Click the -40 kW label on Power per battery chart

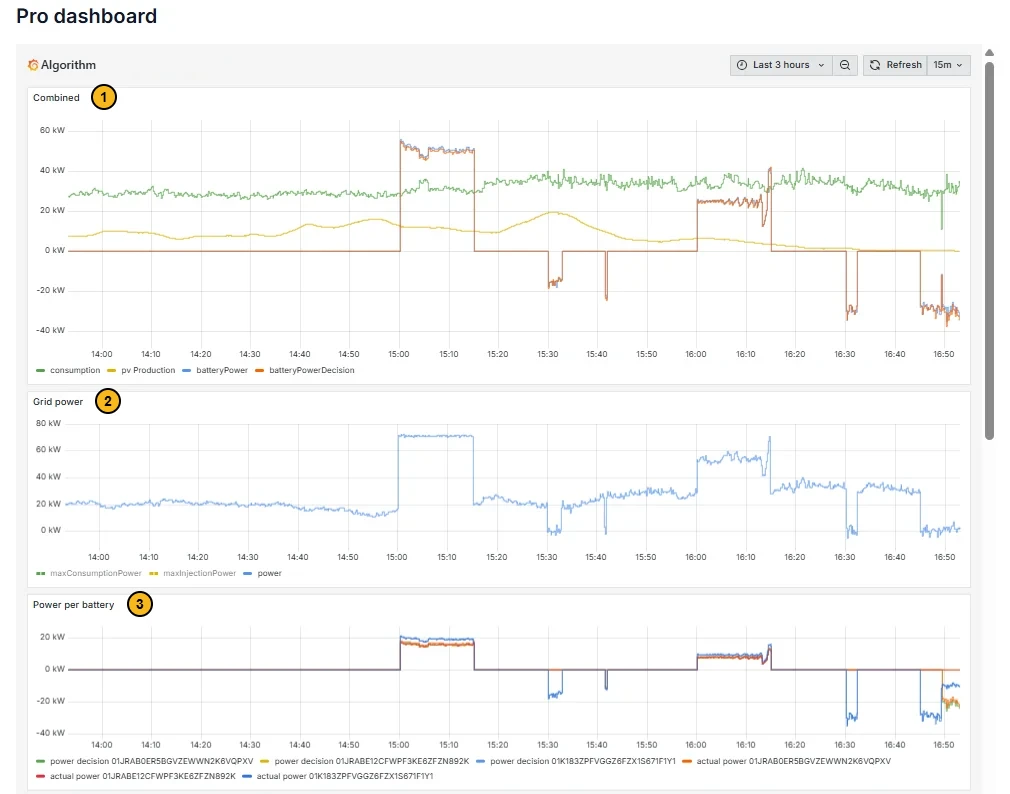pos(52,733)
